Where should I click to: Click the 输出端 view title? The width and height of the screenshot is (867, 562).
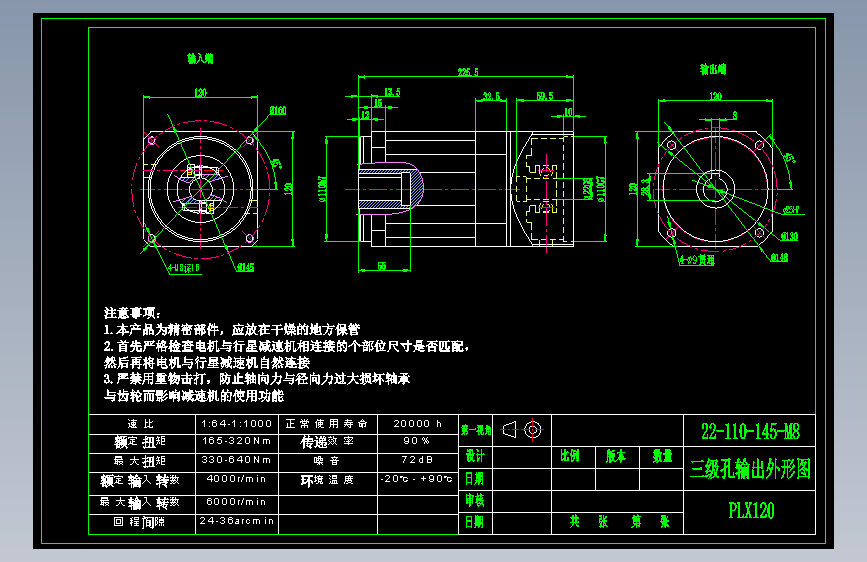point(713,69)
